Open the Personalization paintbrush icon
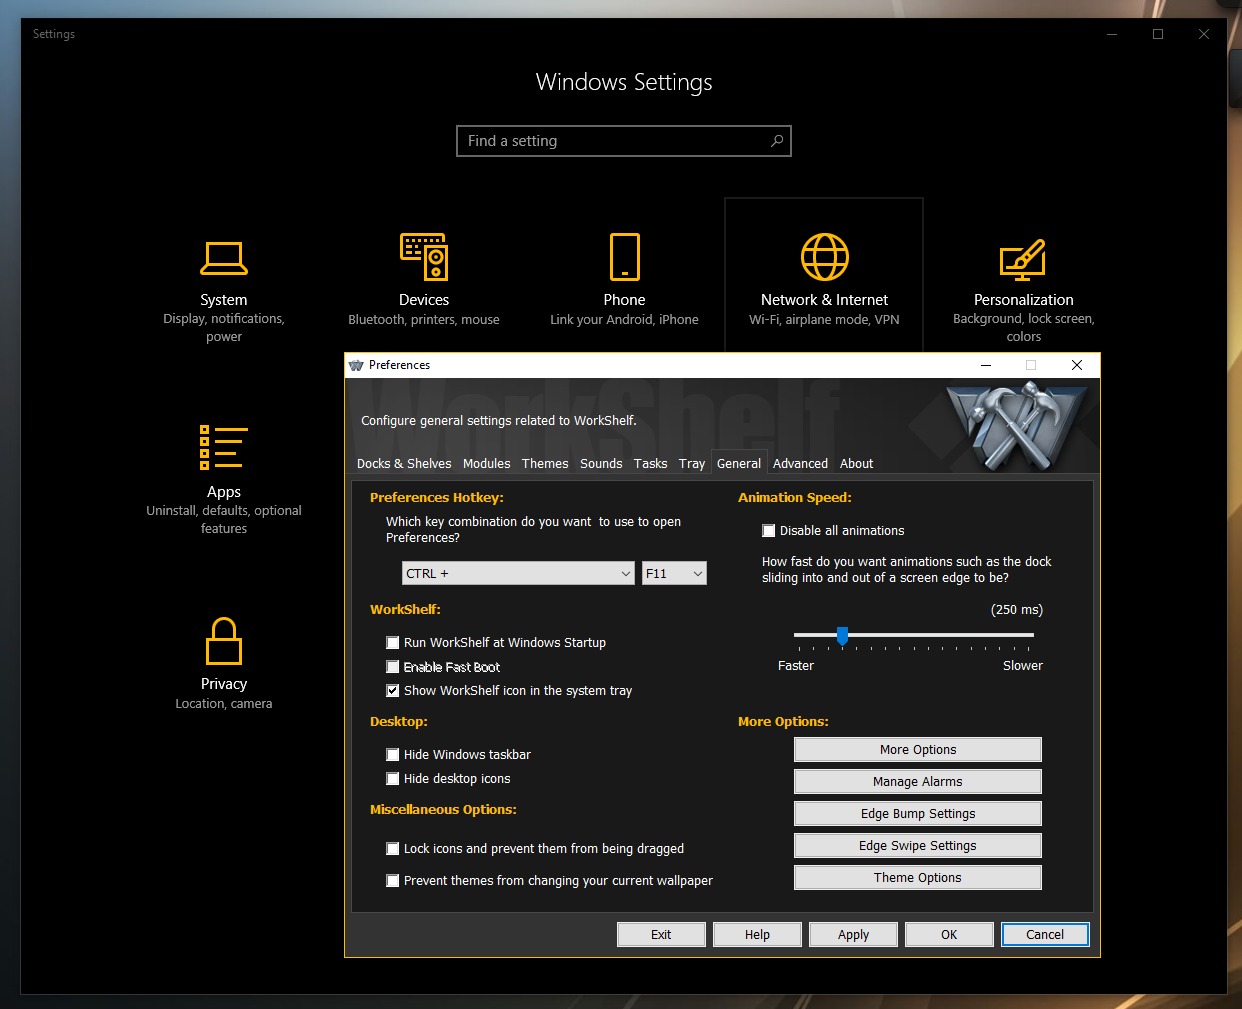This screenshot has height=1009, width=1242. [1024, 259]
